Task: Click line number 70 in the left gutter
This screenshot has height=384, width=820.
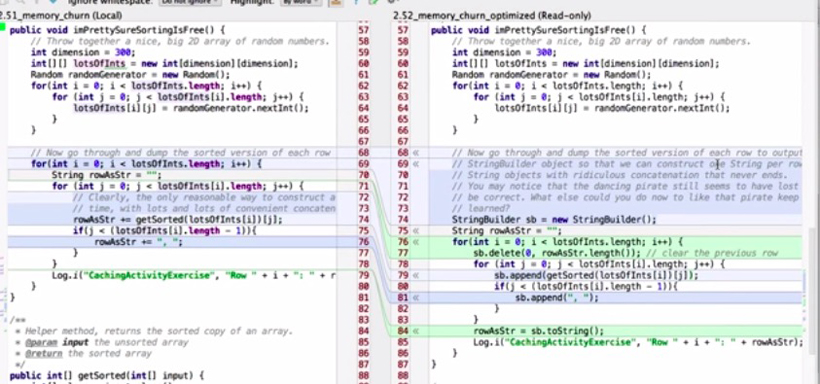Action: [x=363, y=175]
